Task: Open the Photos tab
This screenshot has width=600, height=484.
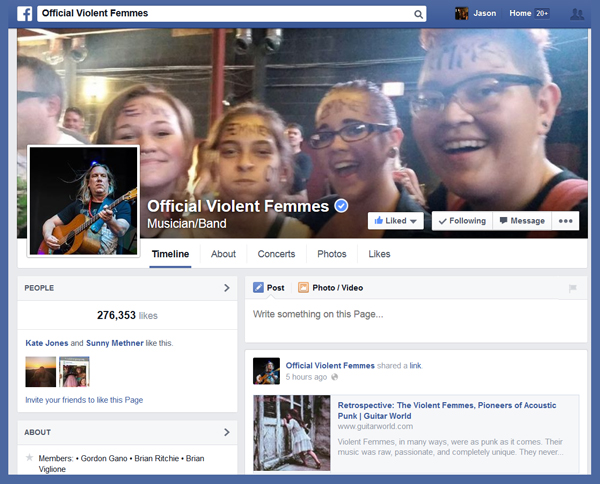Action: pos(332,254)
